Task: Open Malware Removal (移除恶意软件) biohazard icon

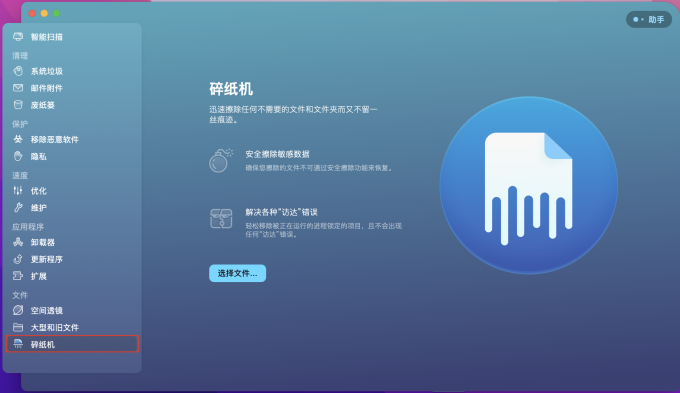Action: 18,139
